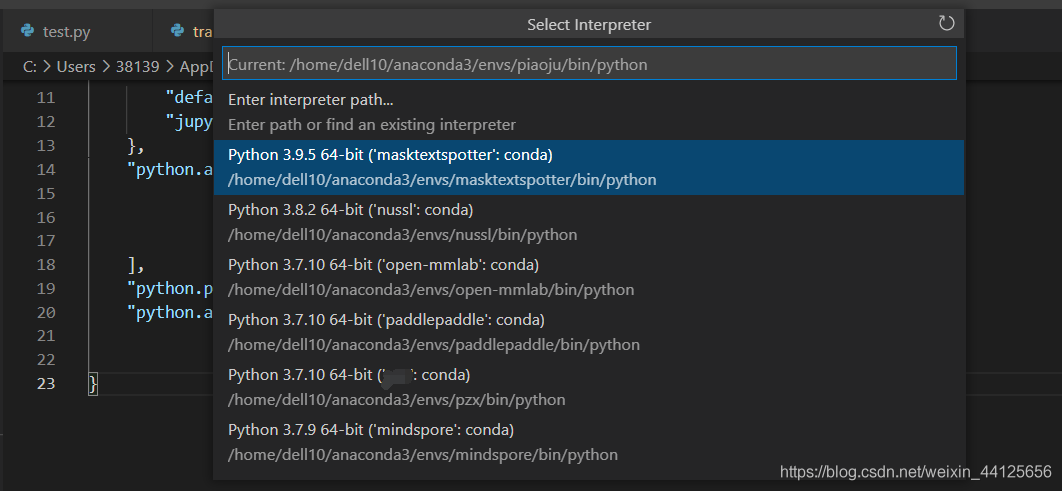
Task: Click the blog.csdn.net watermark link
Action: [915, 471]
